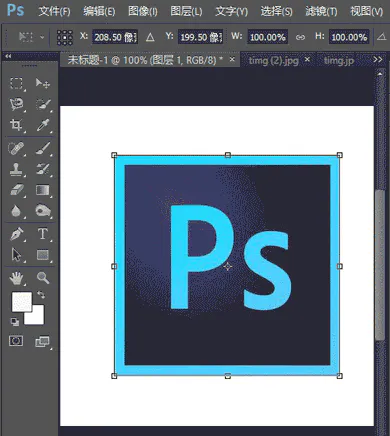Choose the Crop tool
390x436 pixels.
(16, 125)
